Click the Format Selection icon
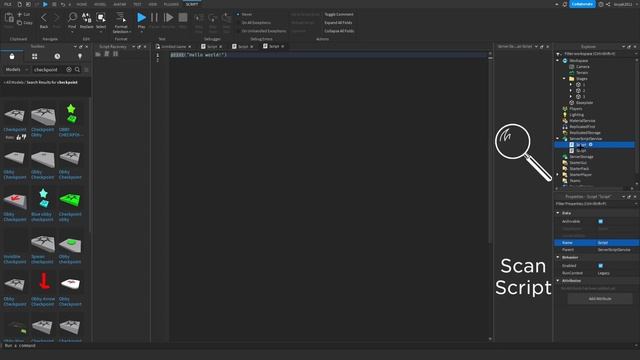Viewport: 640px width, 360px height. click(x=121, y=17)
